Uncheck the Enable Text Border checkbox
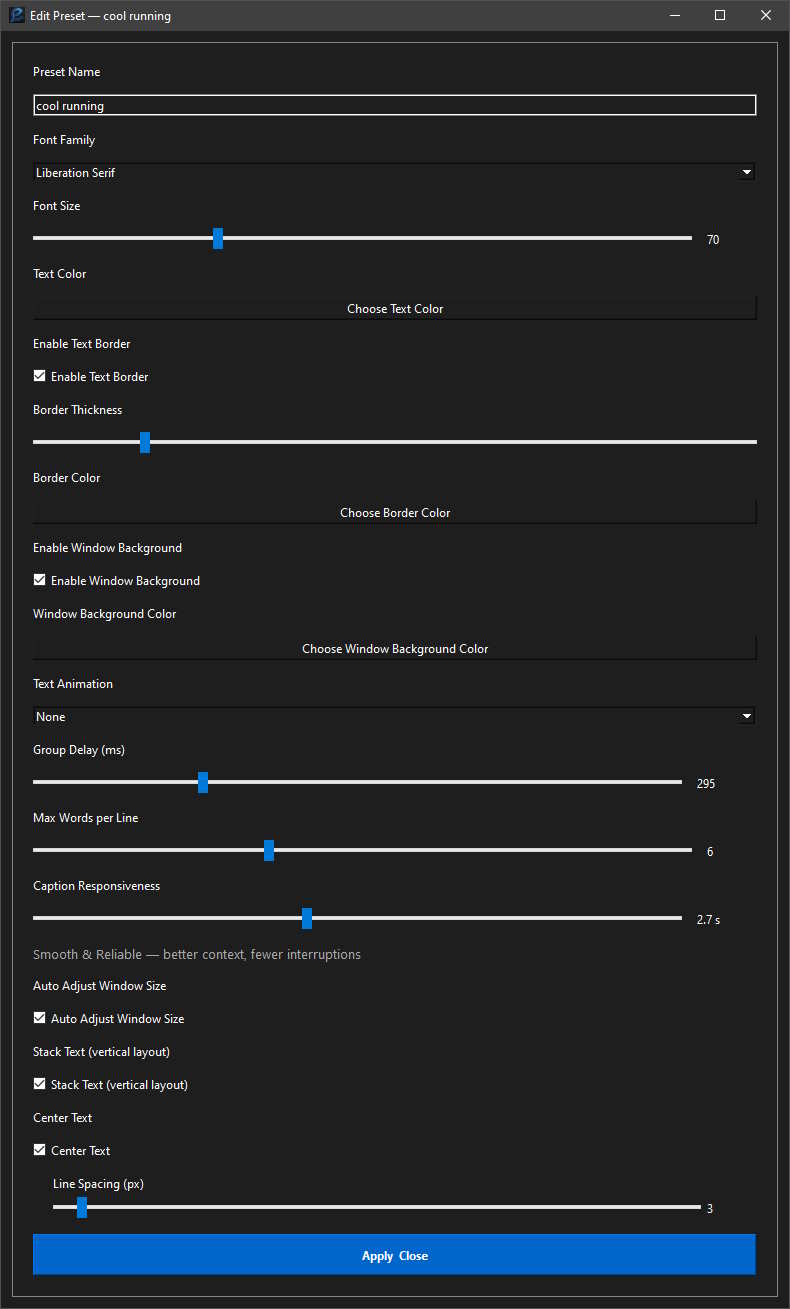790x1309 pixels. (x=40, y=376)
